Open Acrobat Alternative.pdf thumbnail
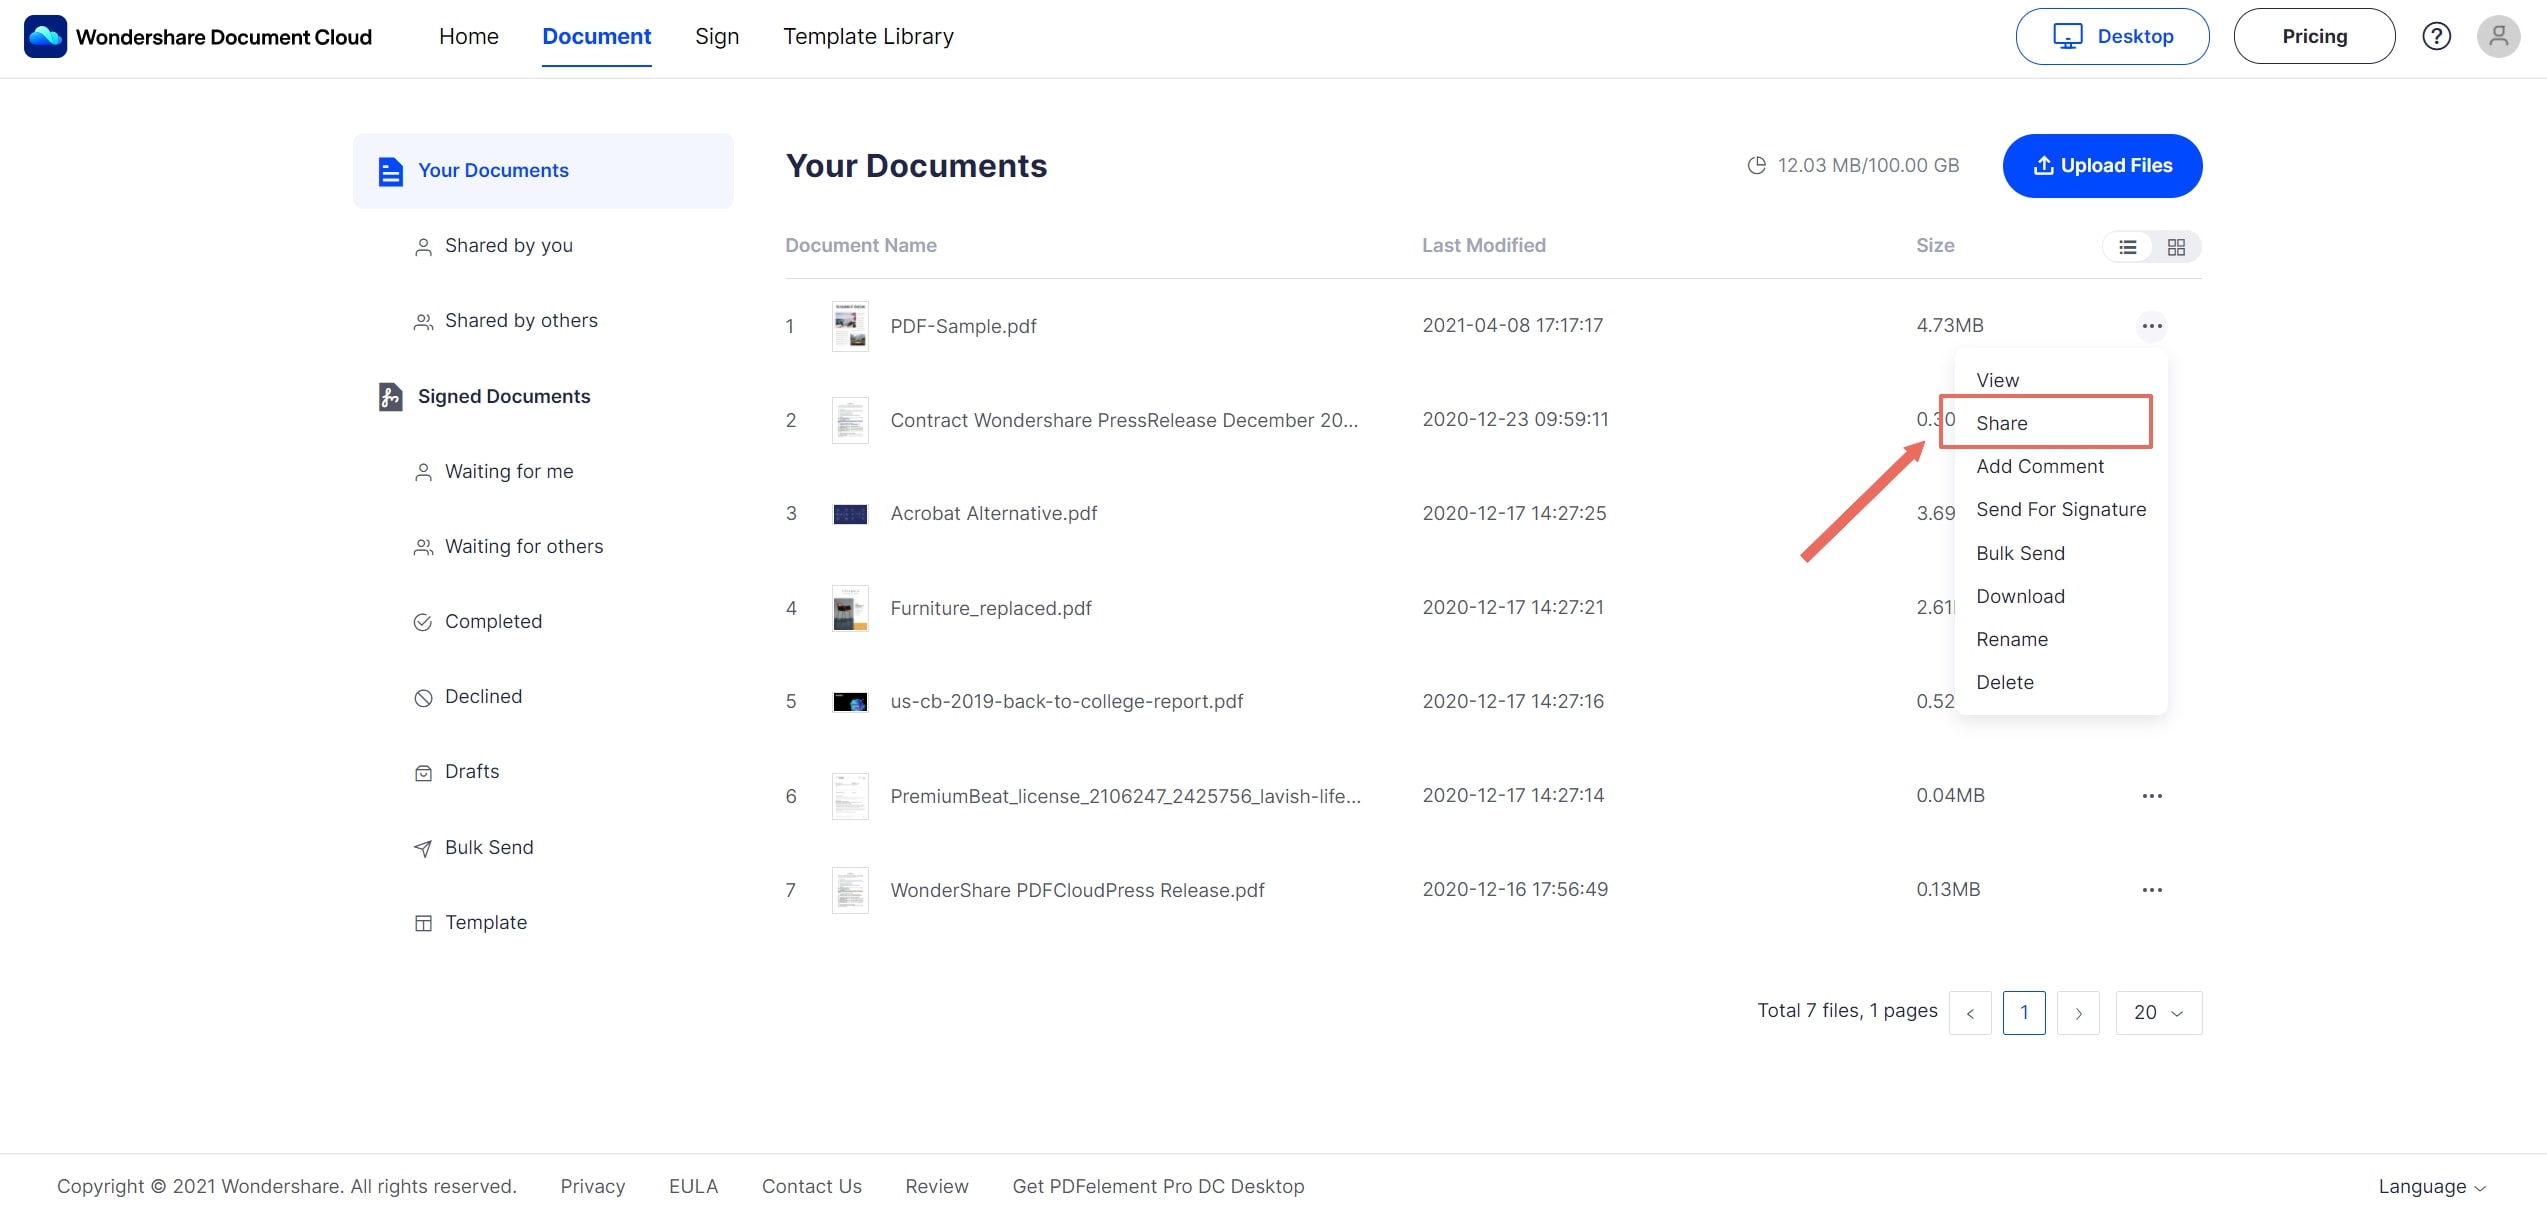This screenshot has width=2547, height=1215. 850,514
